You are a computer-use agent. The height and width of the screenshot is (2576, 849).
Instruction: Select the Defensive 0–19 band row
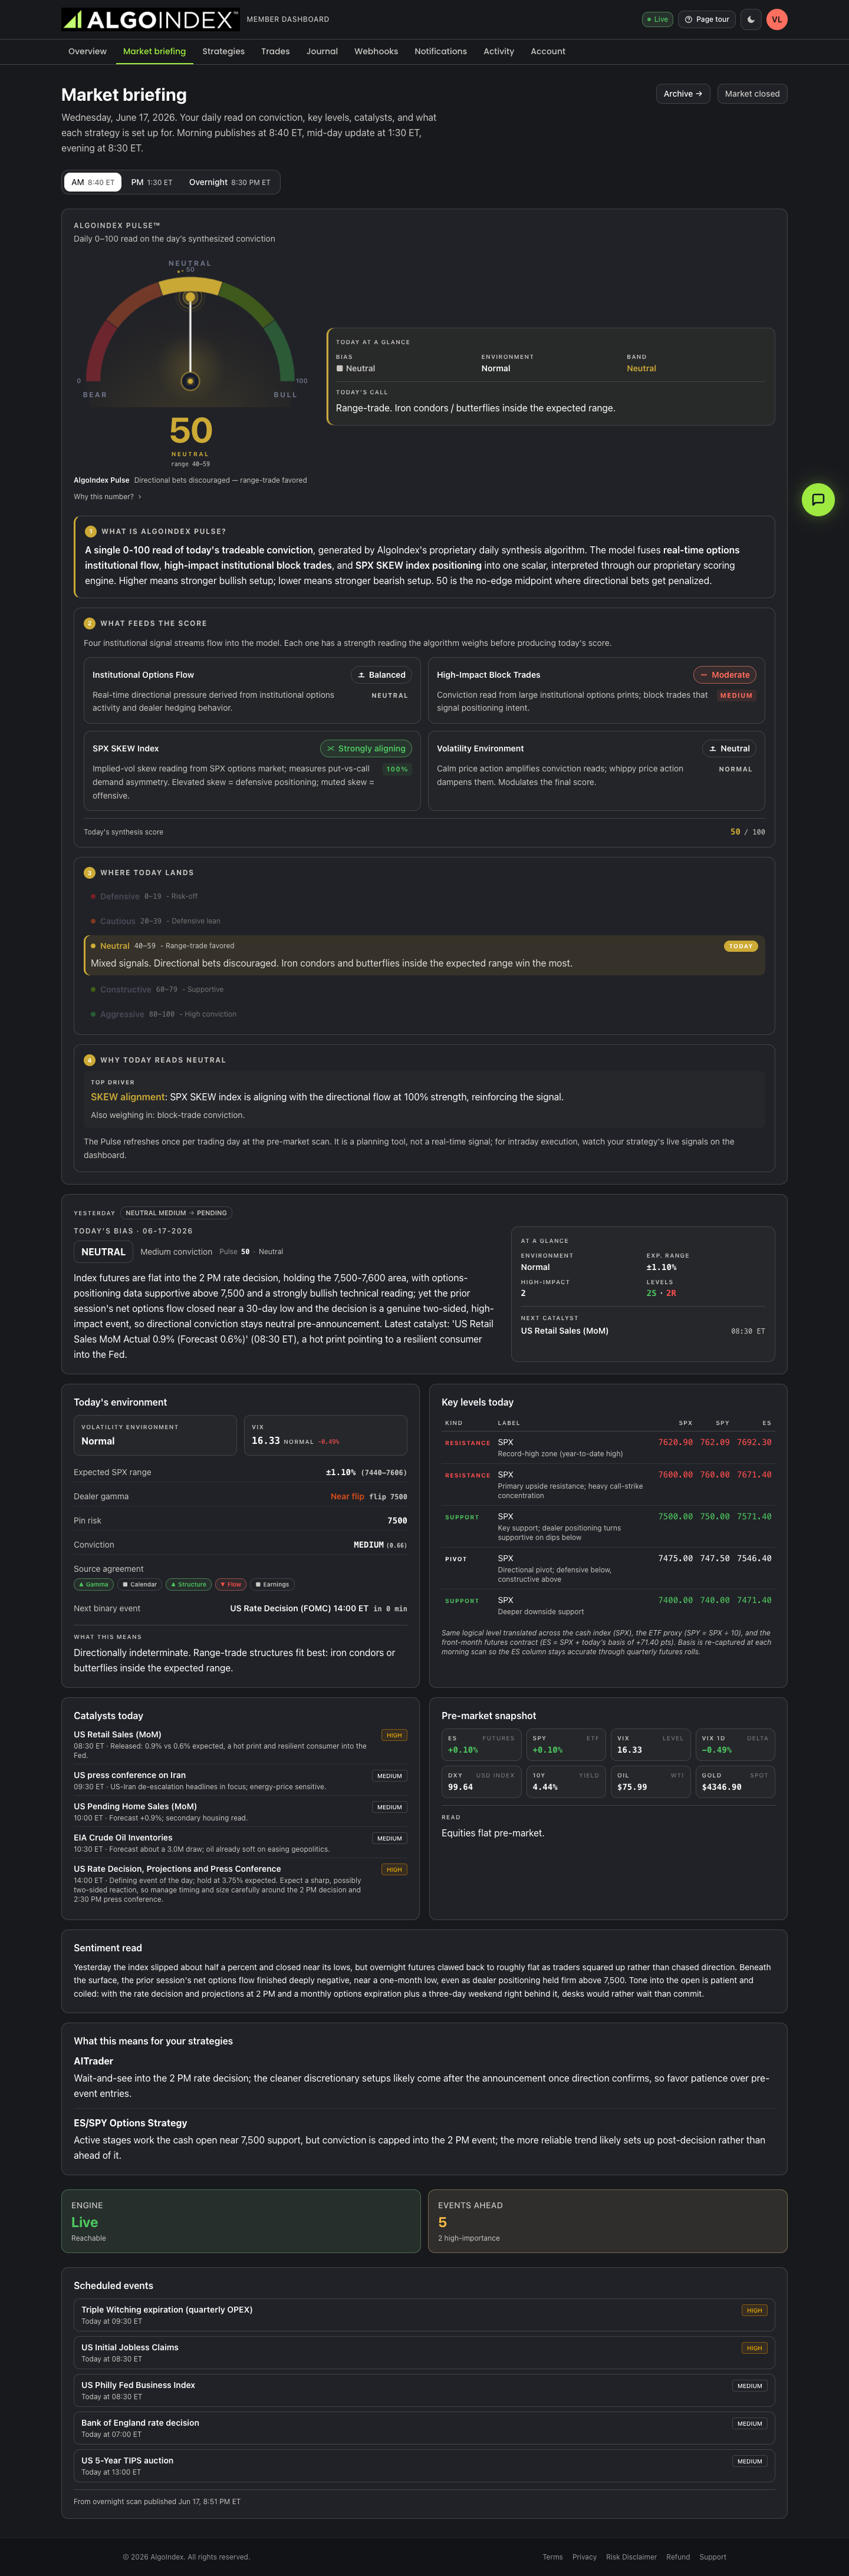coord(424,896)
